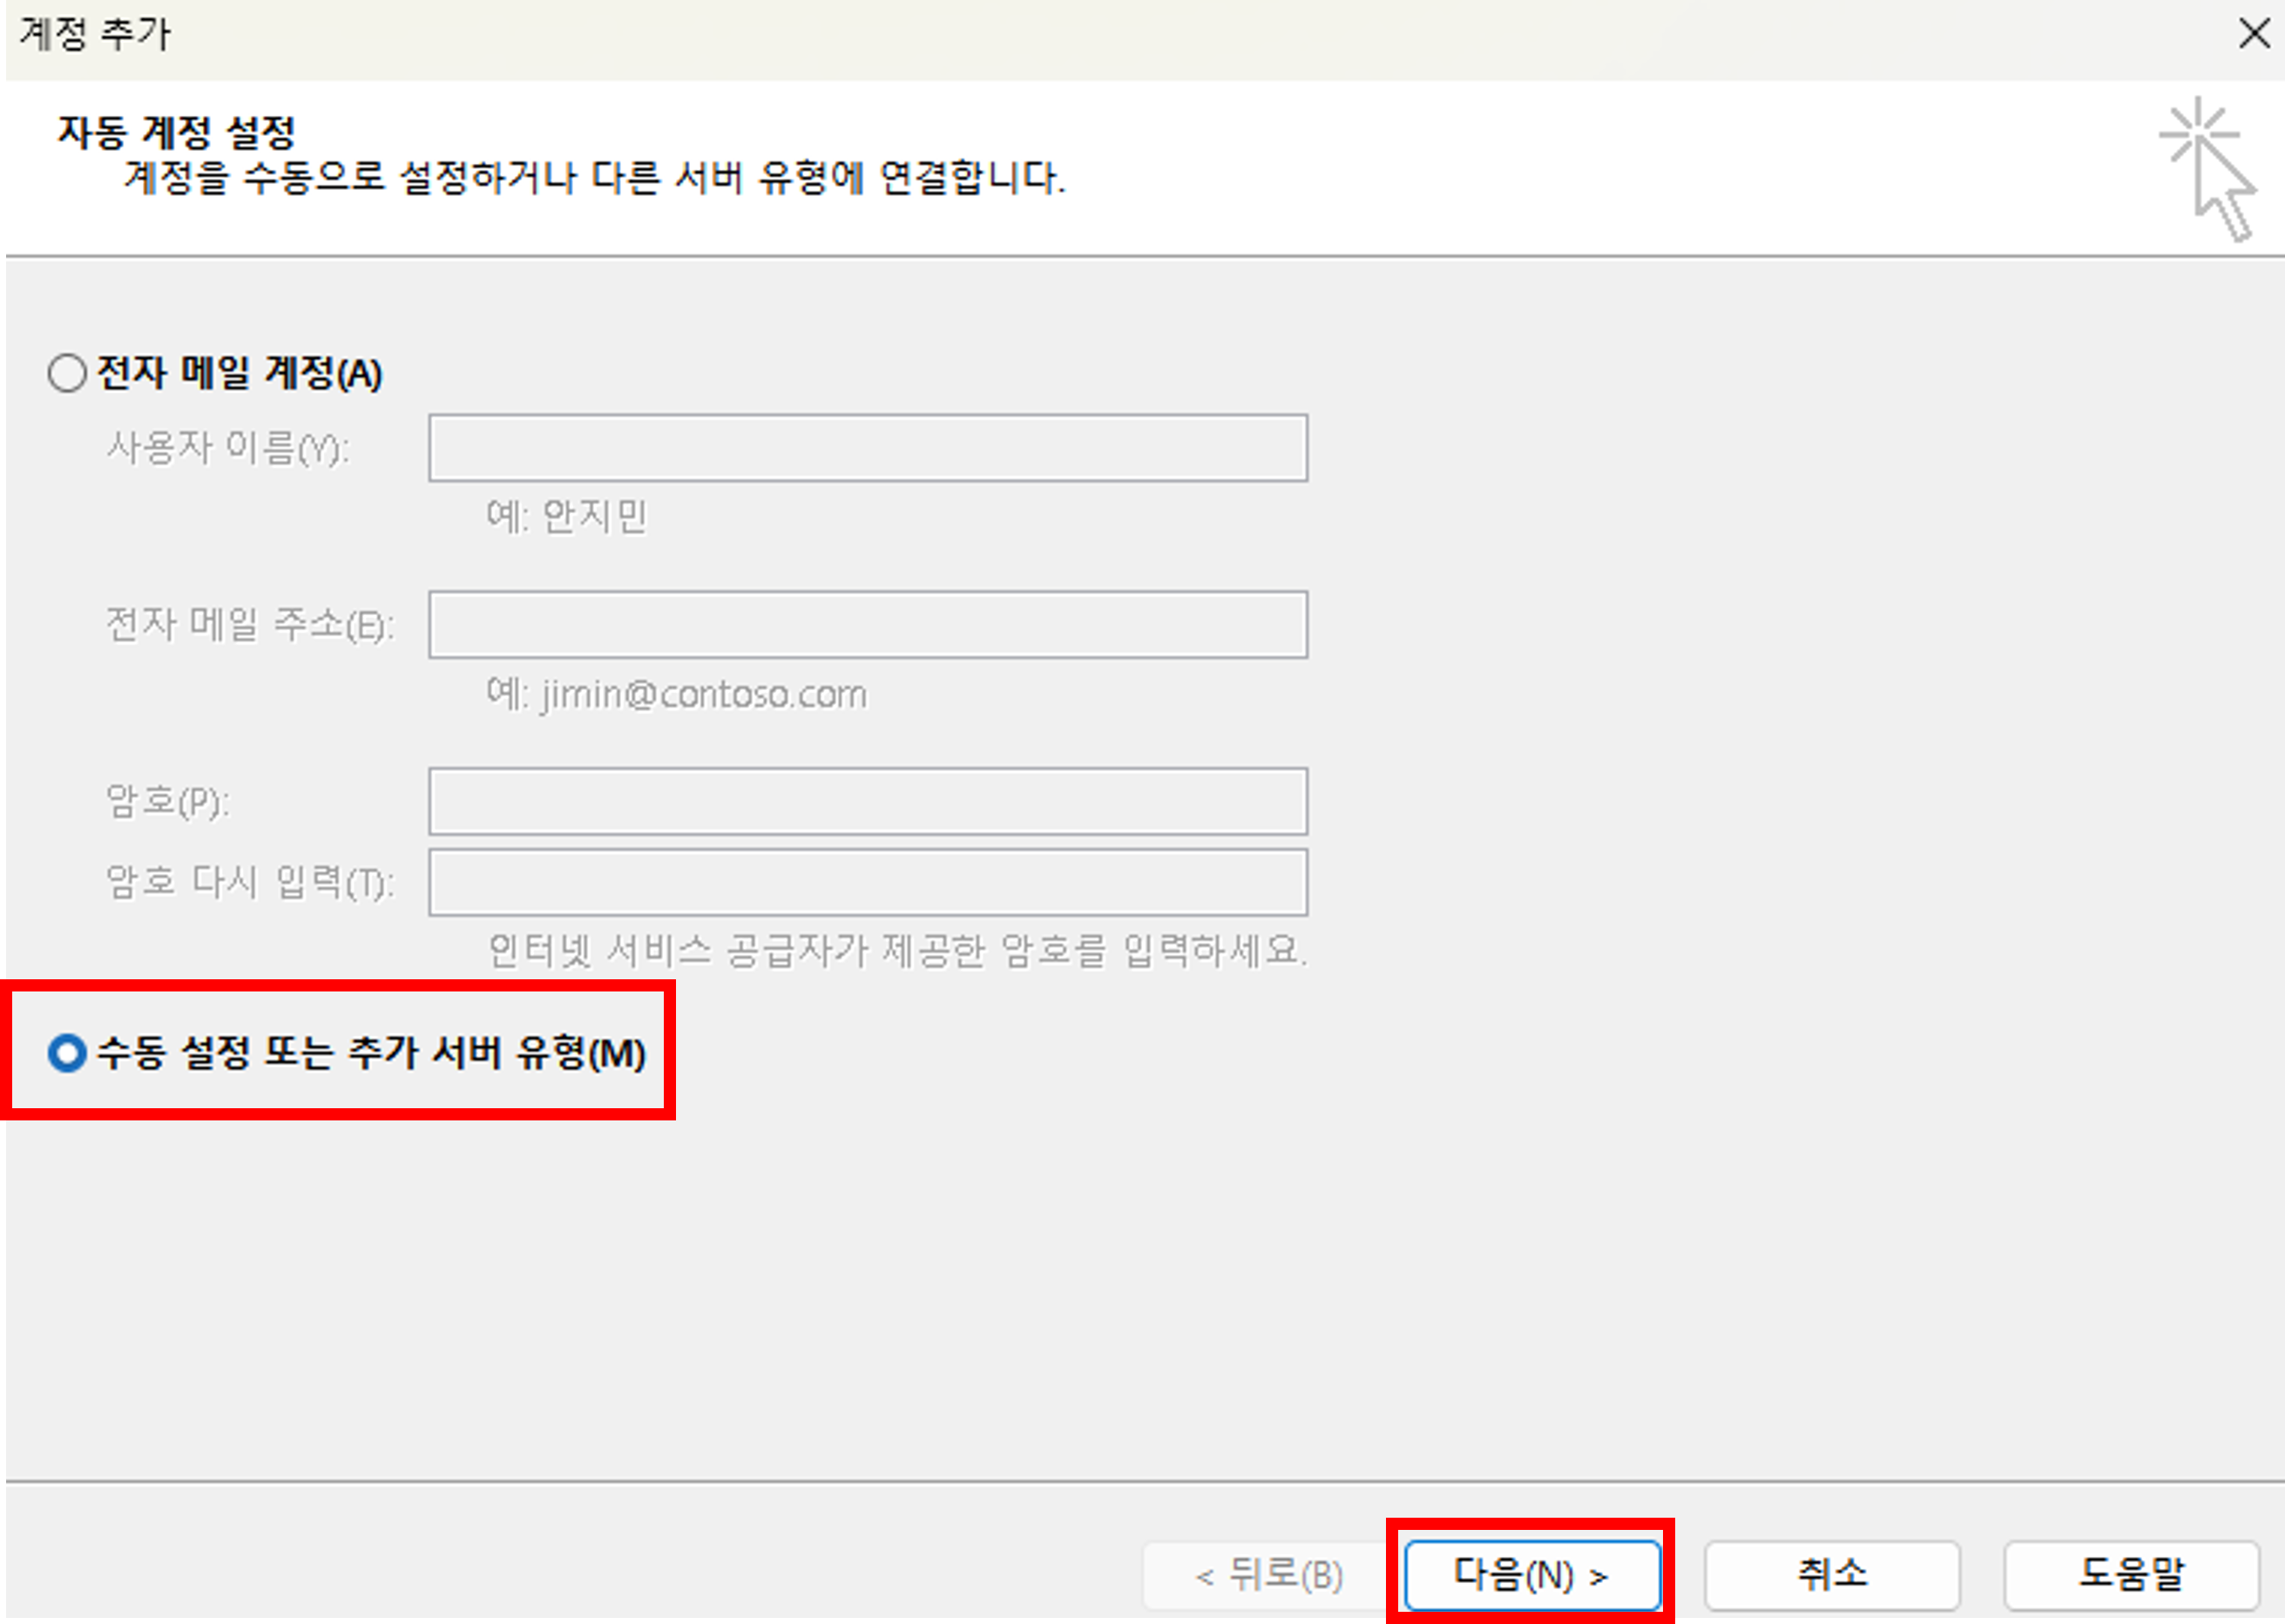Click the '전자 메일 주소(E):' field label
This screenshot has width=2285, height=1624.
tap(250, 625)
